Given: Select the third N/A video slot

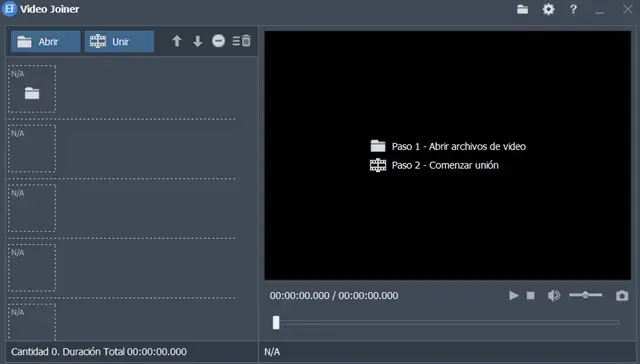Looking at the screenshot, I should 32,208.
